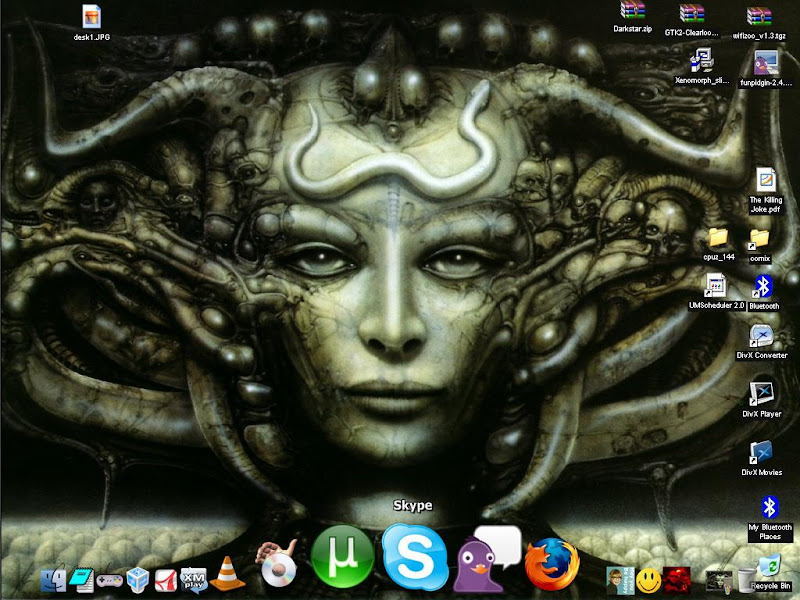The image size is (800, 600).
Task: Open The Killing Joke.pdf file
Action: point(766,190)
